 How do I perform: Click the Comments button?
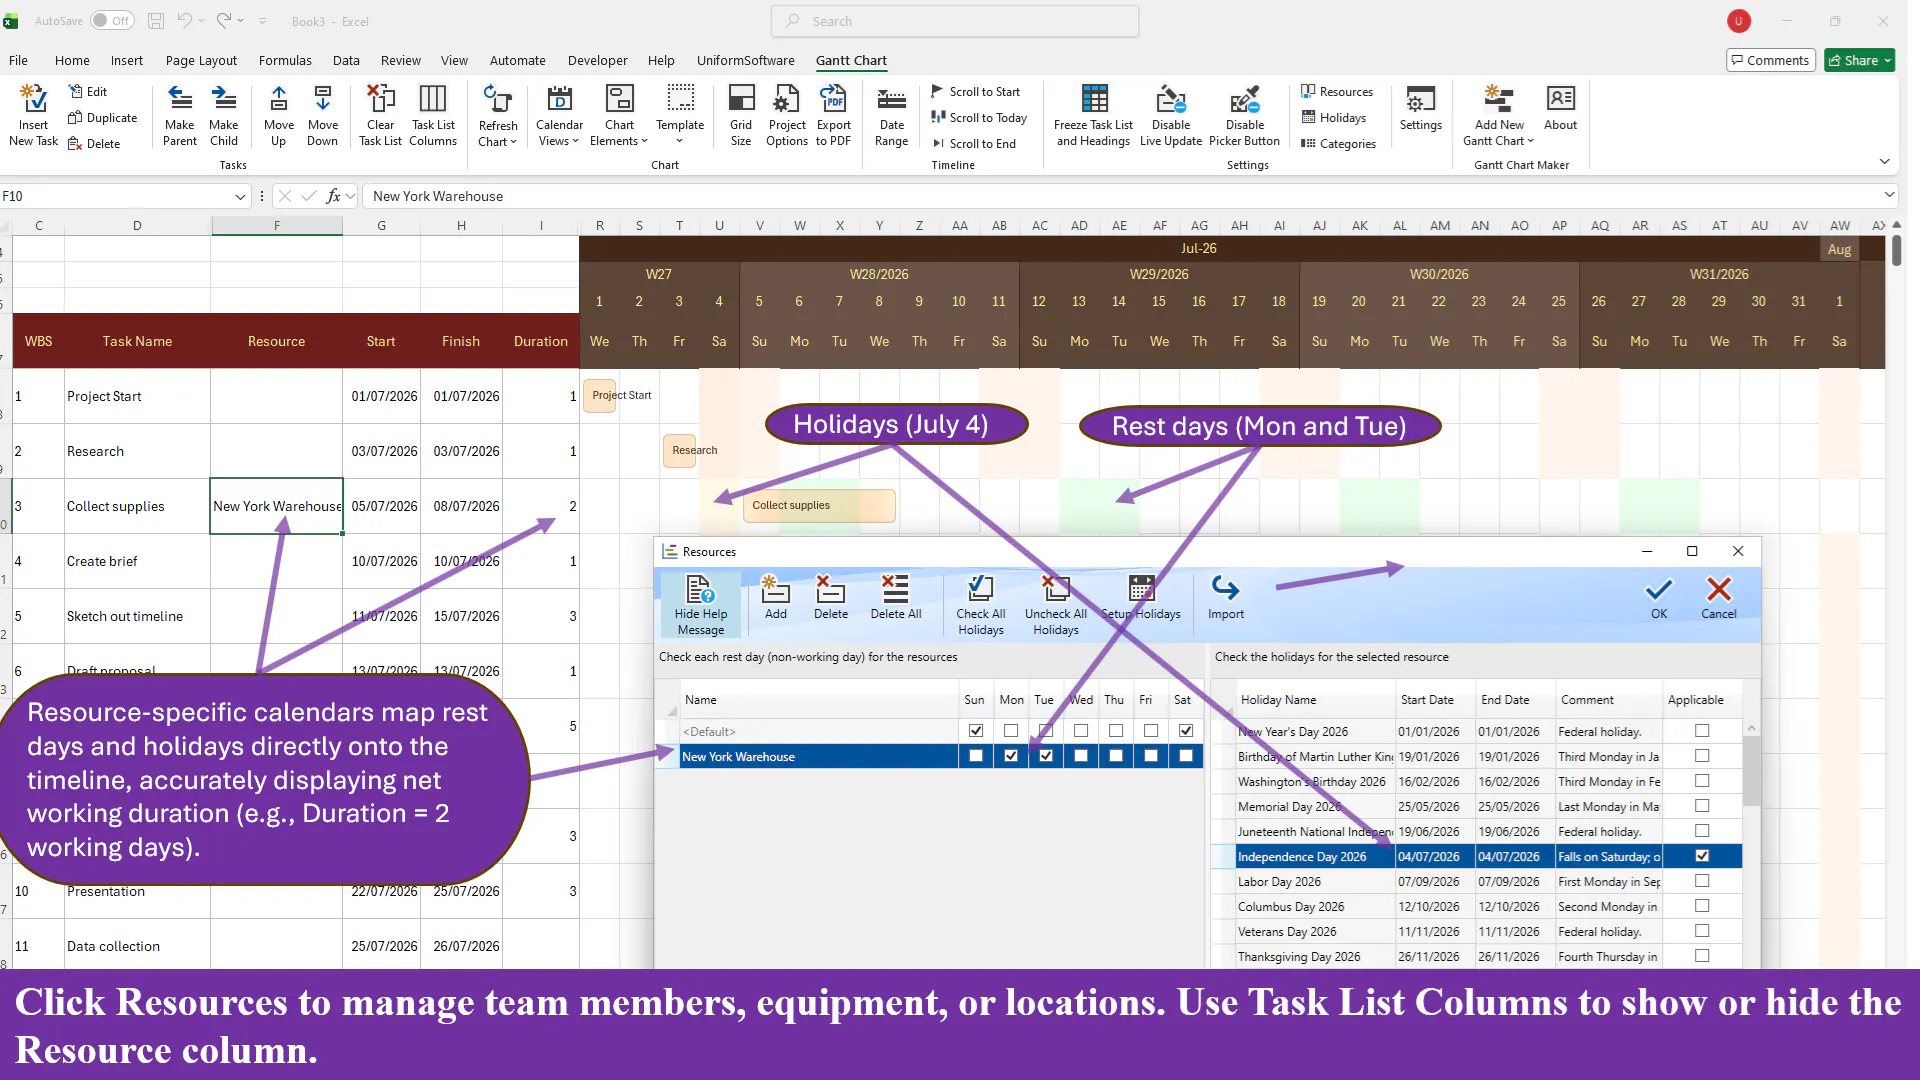coord(1770,60)
